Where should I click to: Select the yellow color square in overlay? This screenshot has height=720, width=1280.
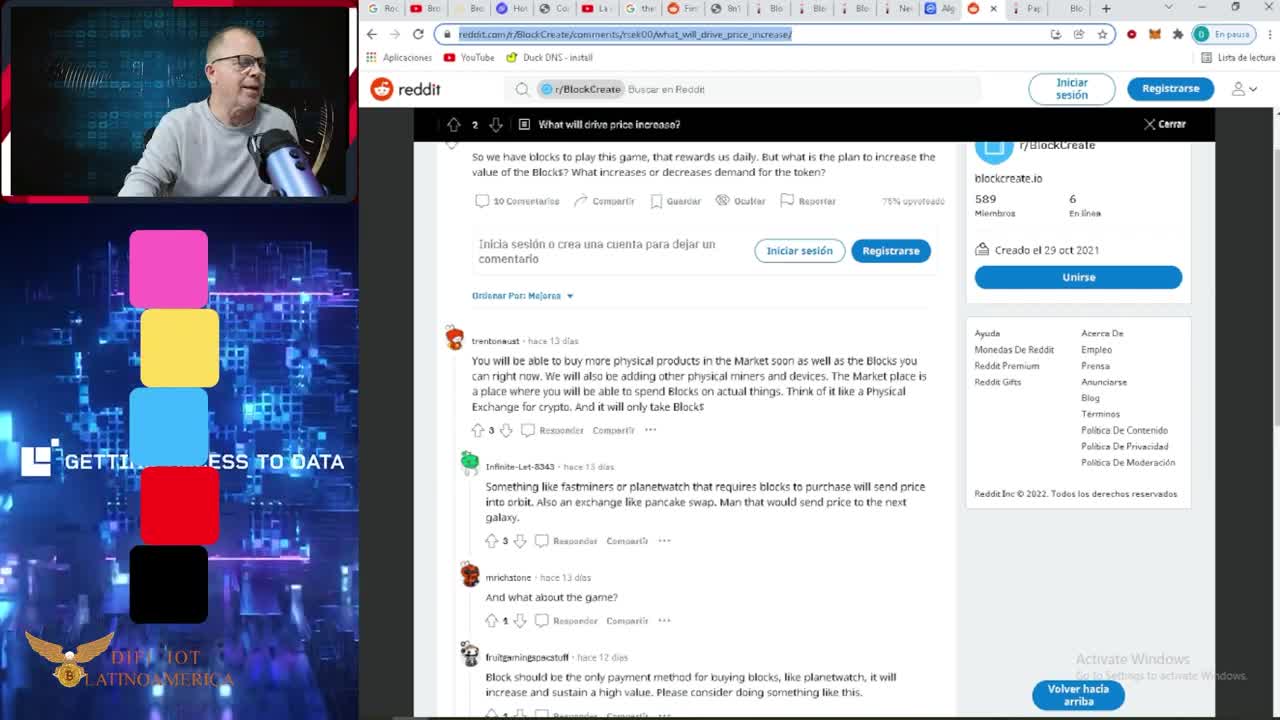click(x=179, y=348)
